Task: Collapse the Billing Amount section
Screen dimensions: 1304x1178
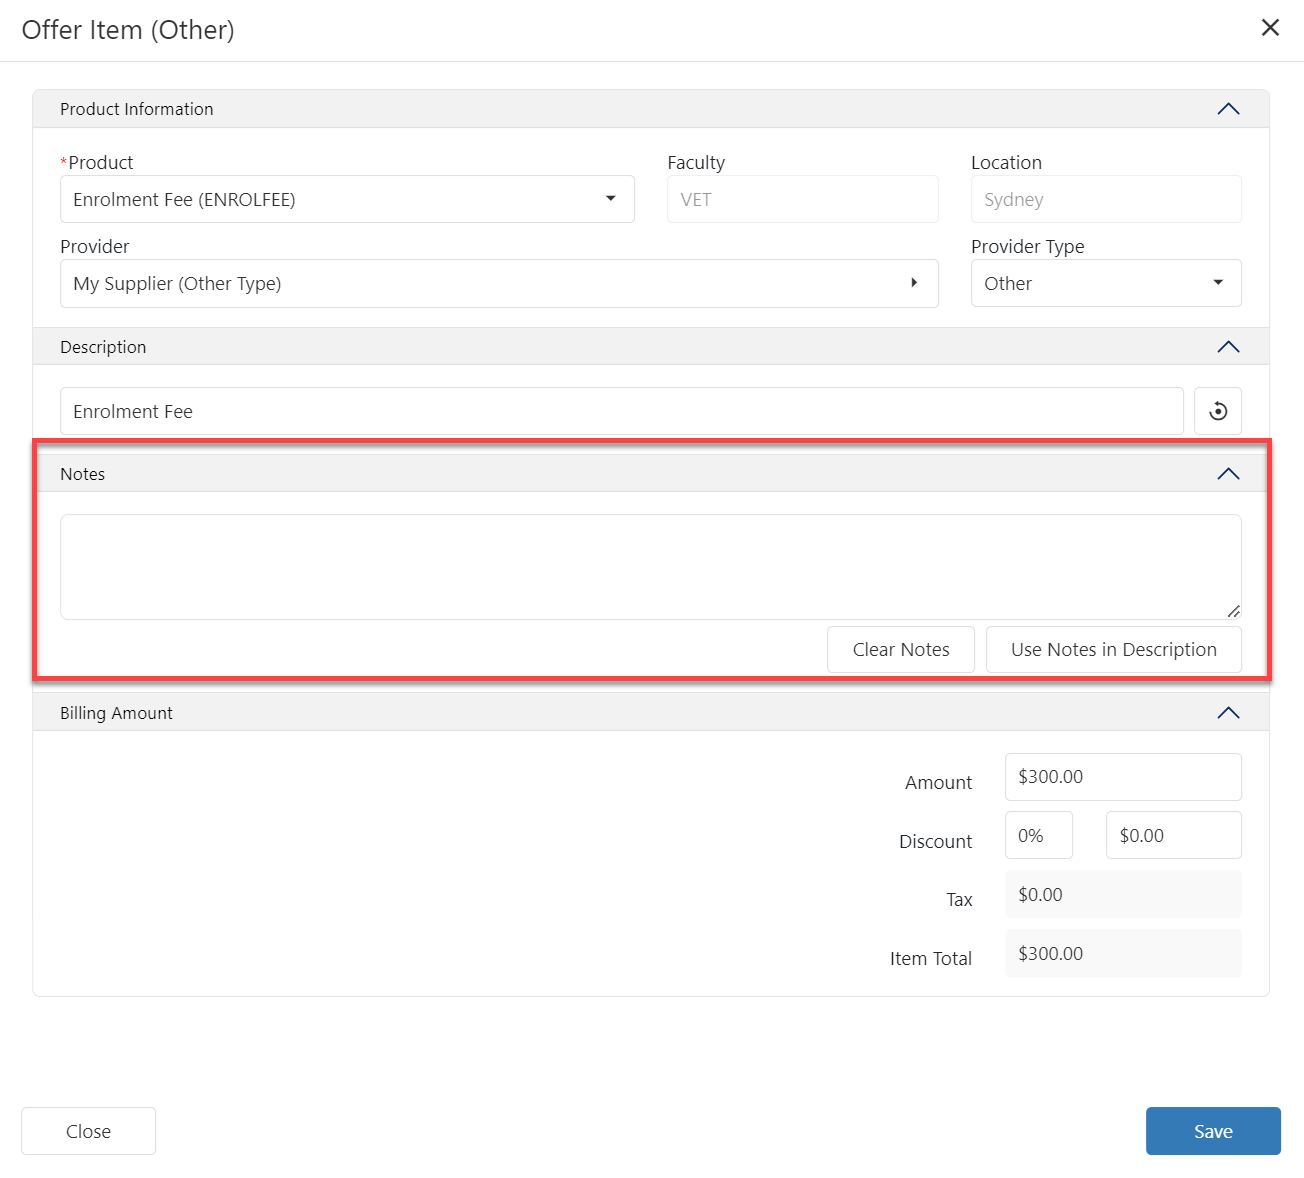Action: (1228, 713)
